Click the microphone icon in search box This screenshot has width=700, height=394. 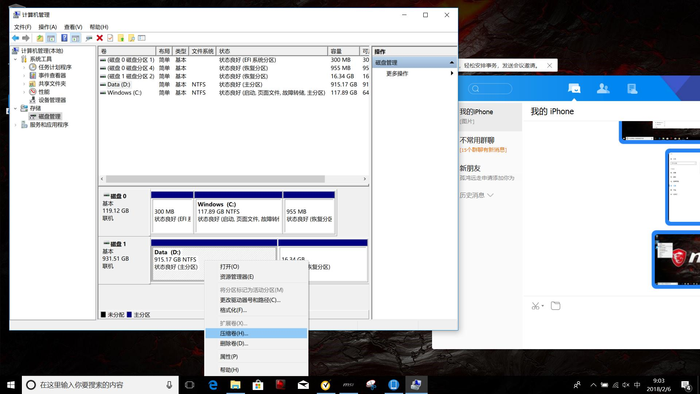click(x=169, y=385)
